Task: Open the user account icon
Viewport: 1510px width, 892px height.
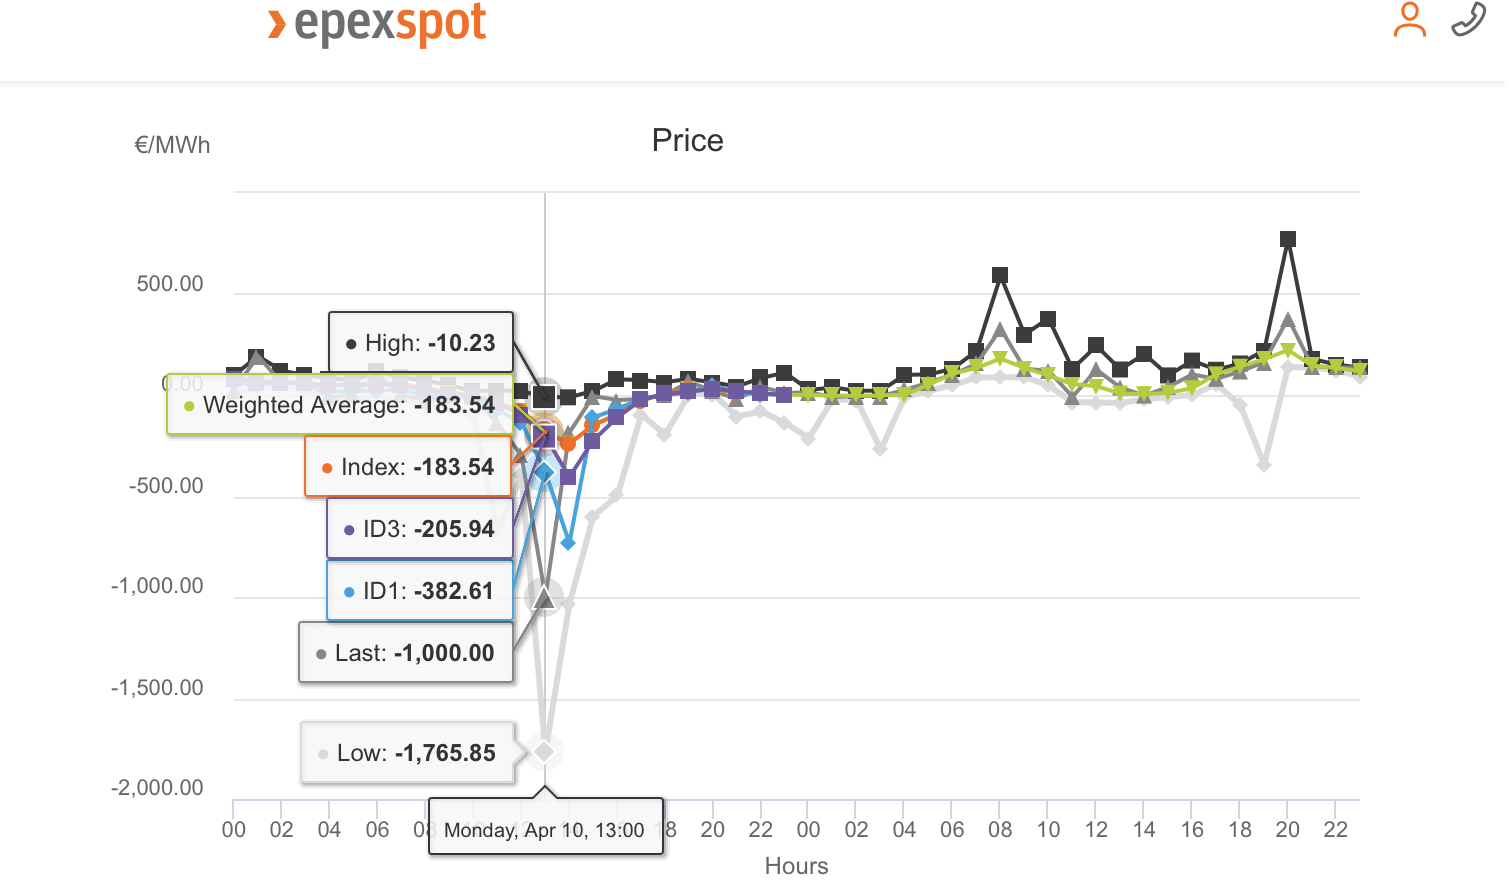Action: [x=1409, y=20]
